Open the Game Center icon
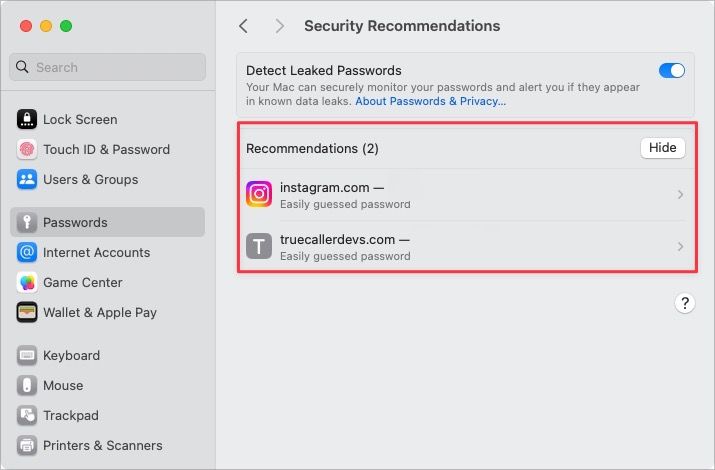Image resolution: width=715 pixels, height=470 pixels. [x=27, y=283]
